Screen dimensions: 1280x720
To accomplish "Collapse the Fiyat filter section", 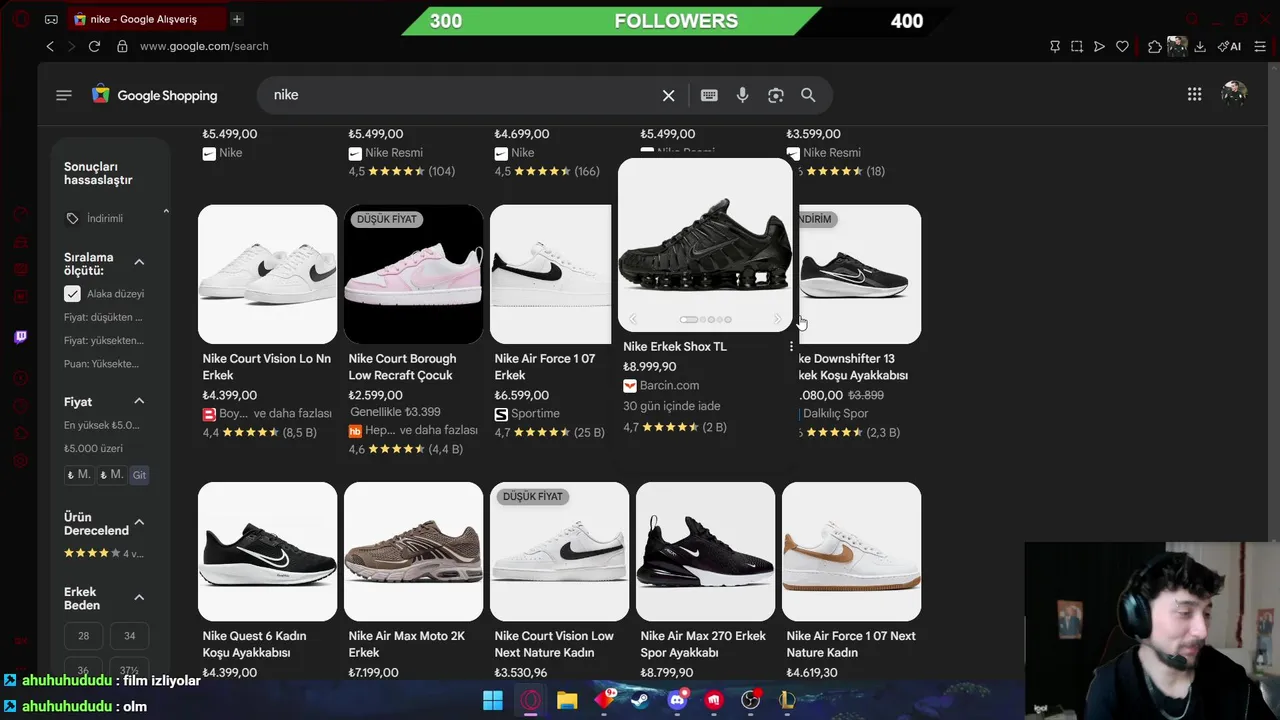I will pos(139,401).
